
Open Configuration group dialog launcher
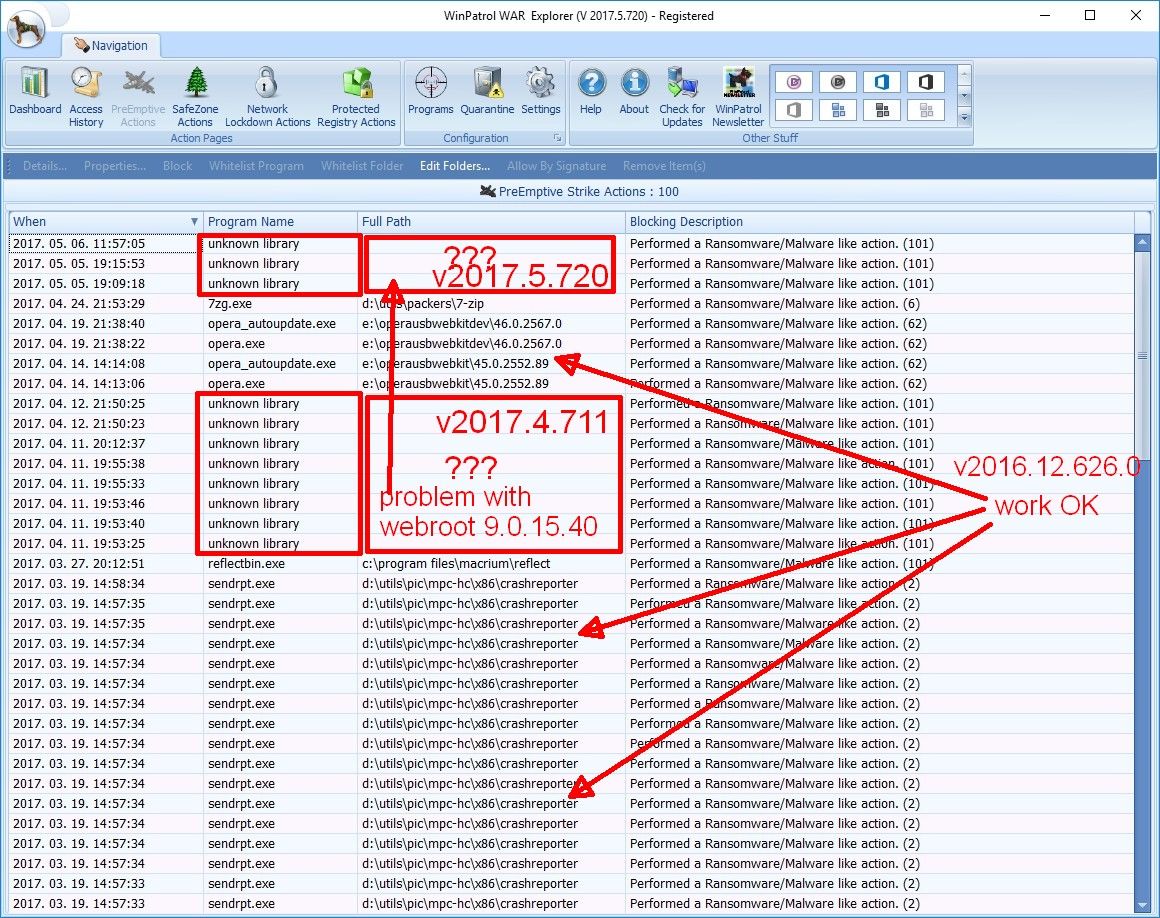(x=557, y=138)
